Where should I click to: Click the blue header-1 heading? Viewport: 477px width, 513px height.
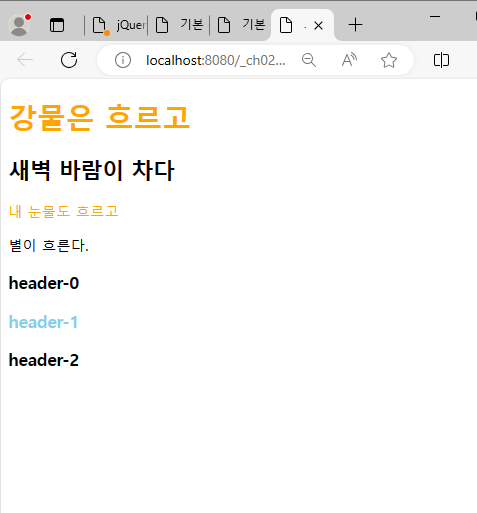pos(43,322)
